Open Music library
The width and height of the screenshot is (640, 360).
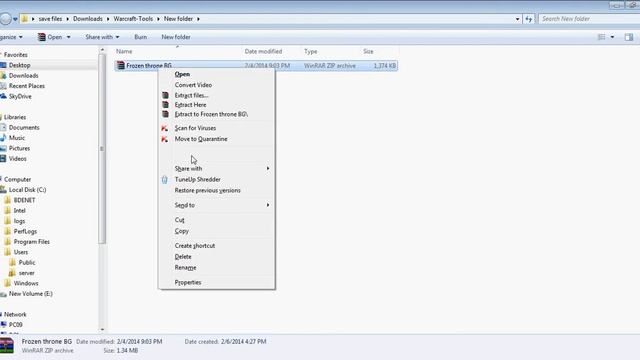(x=17, y=138)
